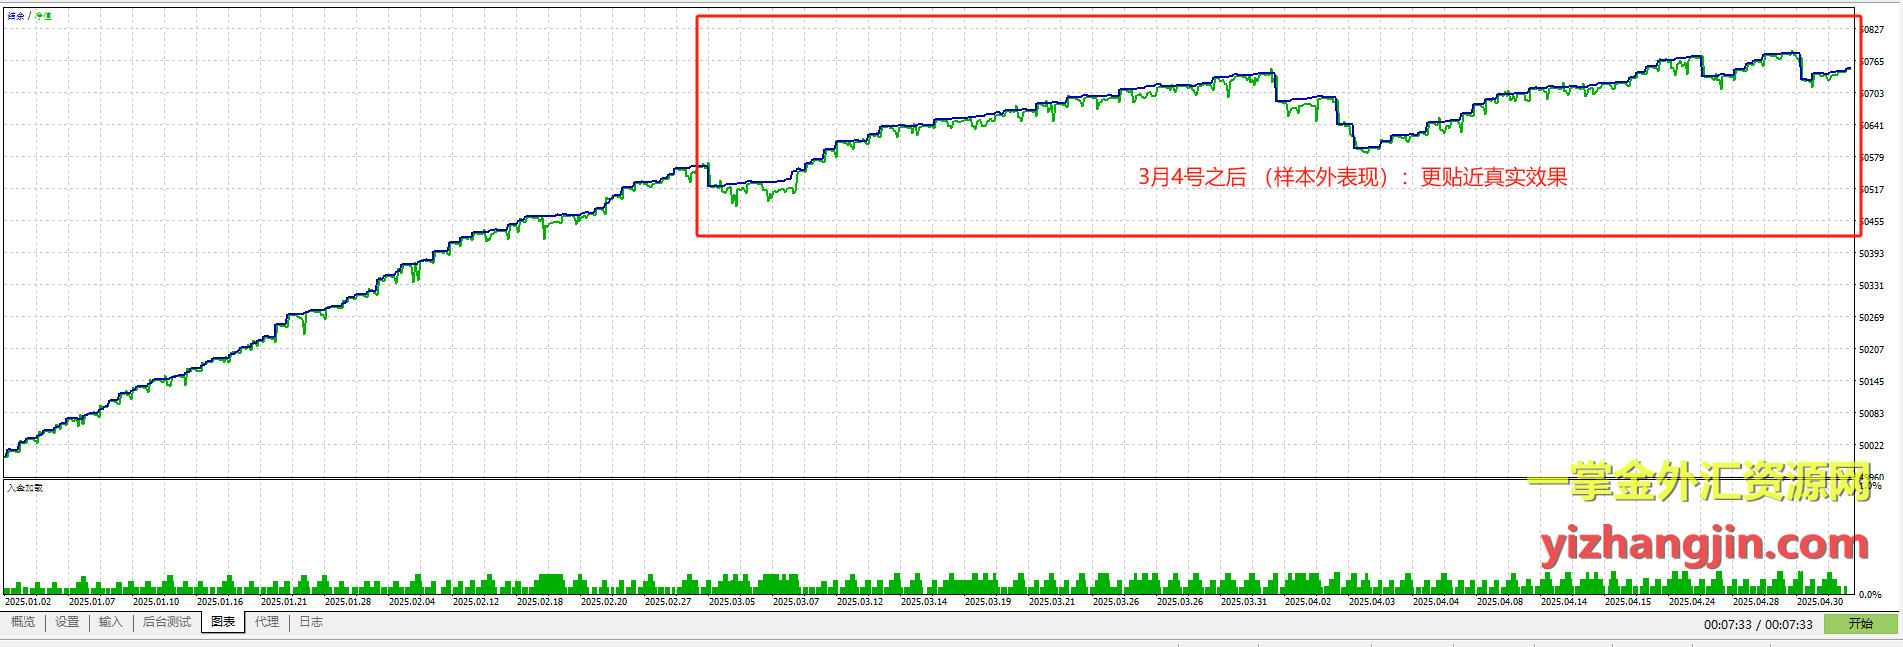Viewport: 1903px width, 647px height.
Task: Show the 日志 tab
Action: pyautogui.click(x=311, y=622)
